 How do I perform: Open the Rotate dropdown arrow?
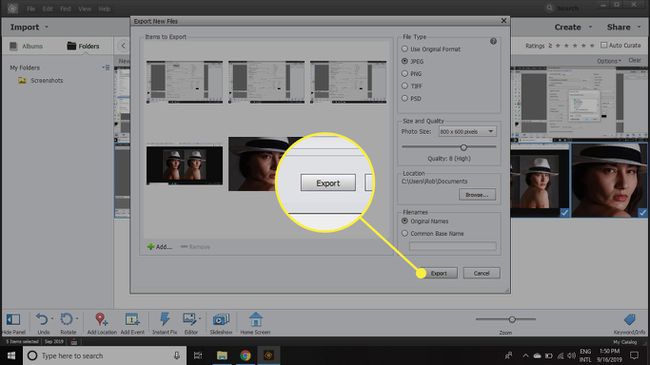77,318
